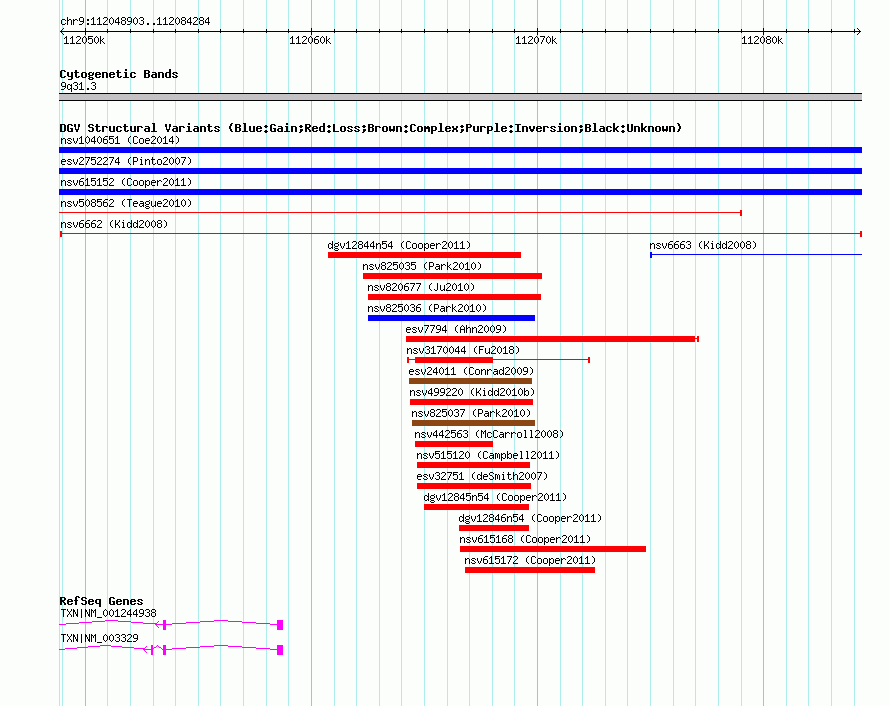Click the 112050k ruler label
The height and width of the screenshot is (706, 890).
[84, 40]
